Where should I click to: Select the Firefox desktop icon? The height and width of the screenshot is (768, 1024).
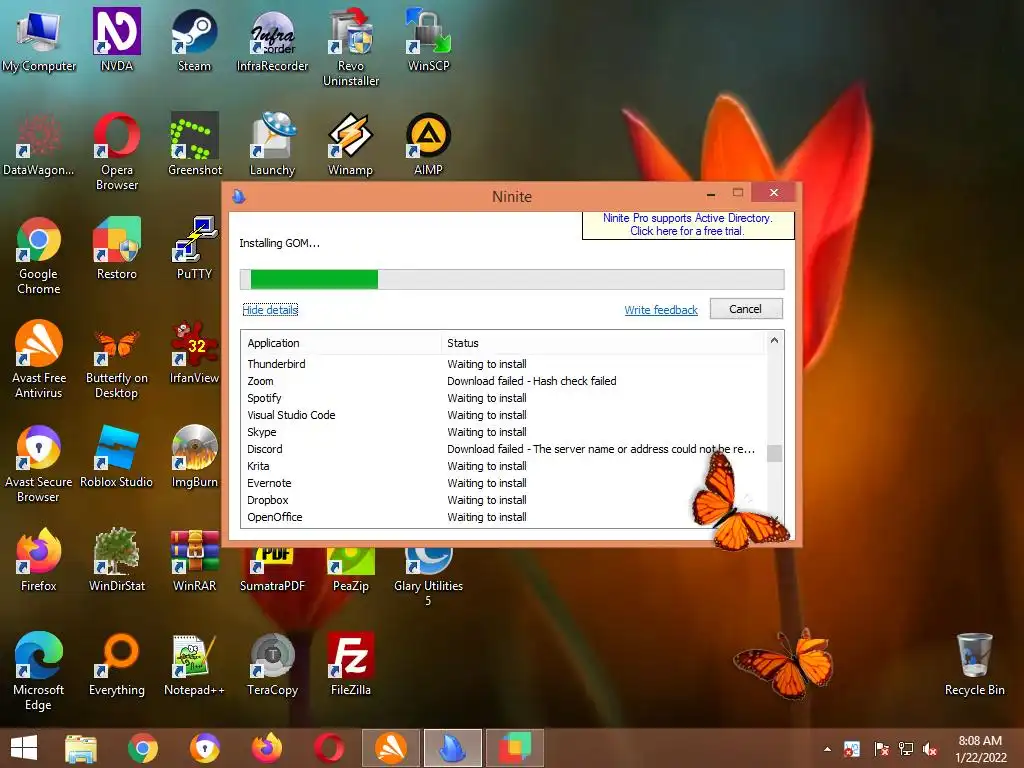coord(39,560)
